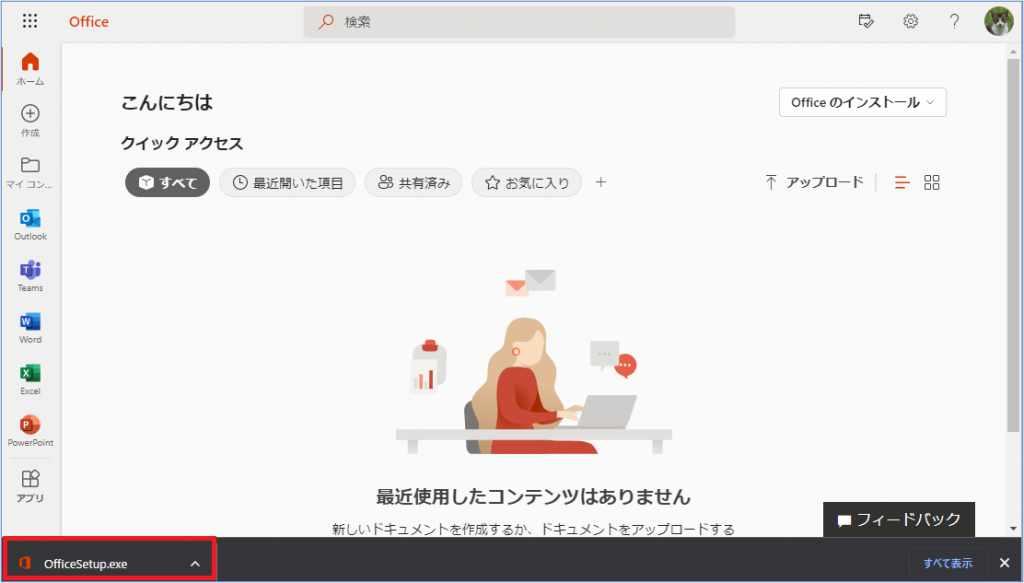1024x583 pixels.
Task: Open the app launcher grid
Action: click(30, 21)
